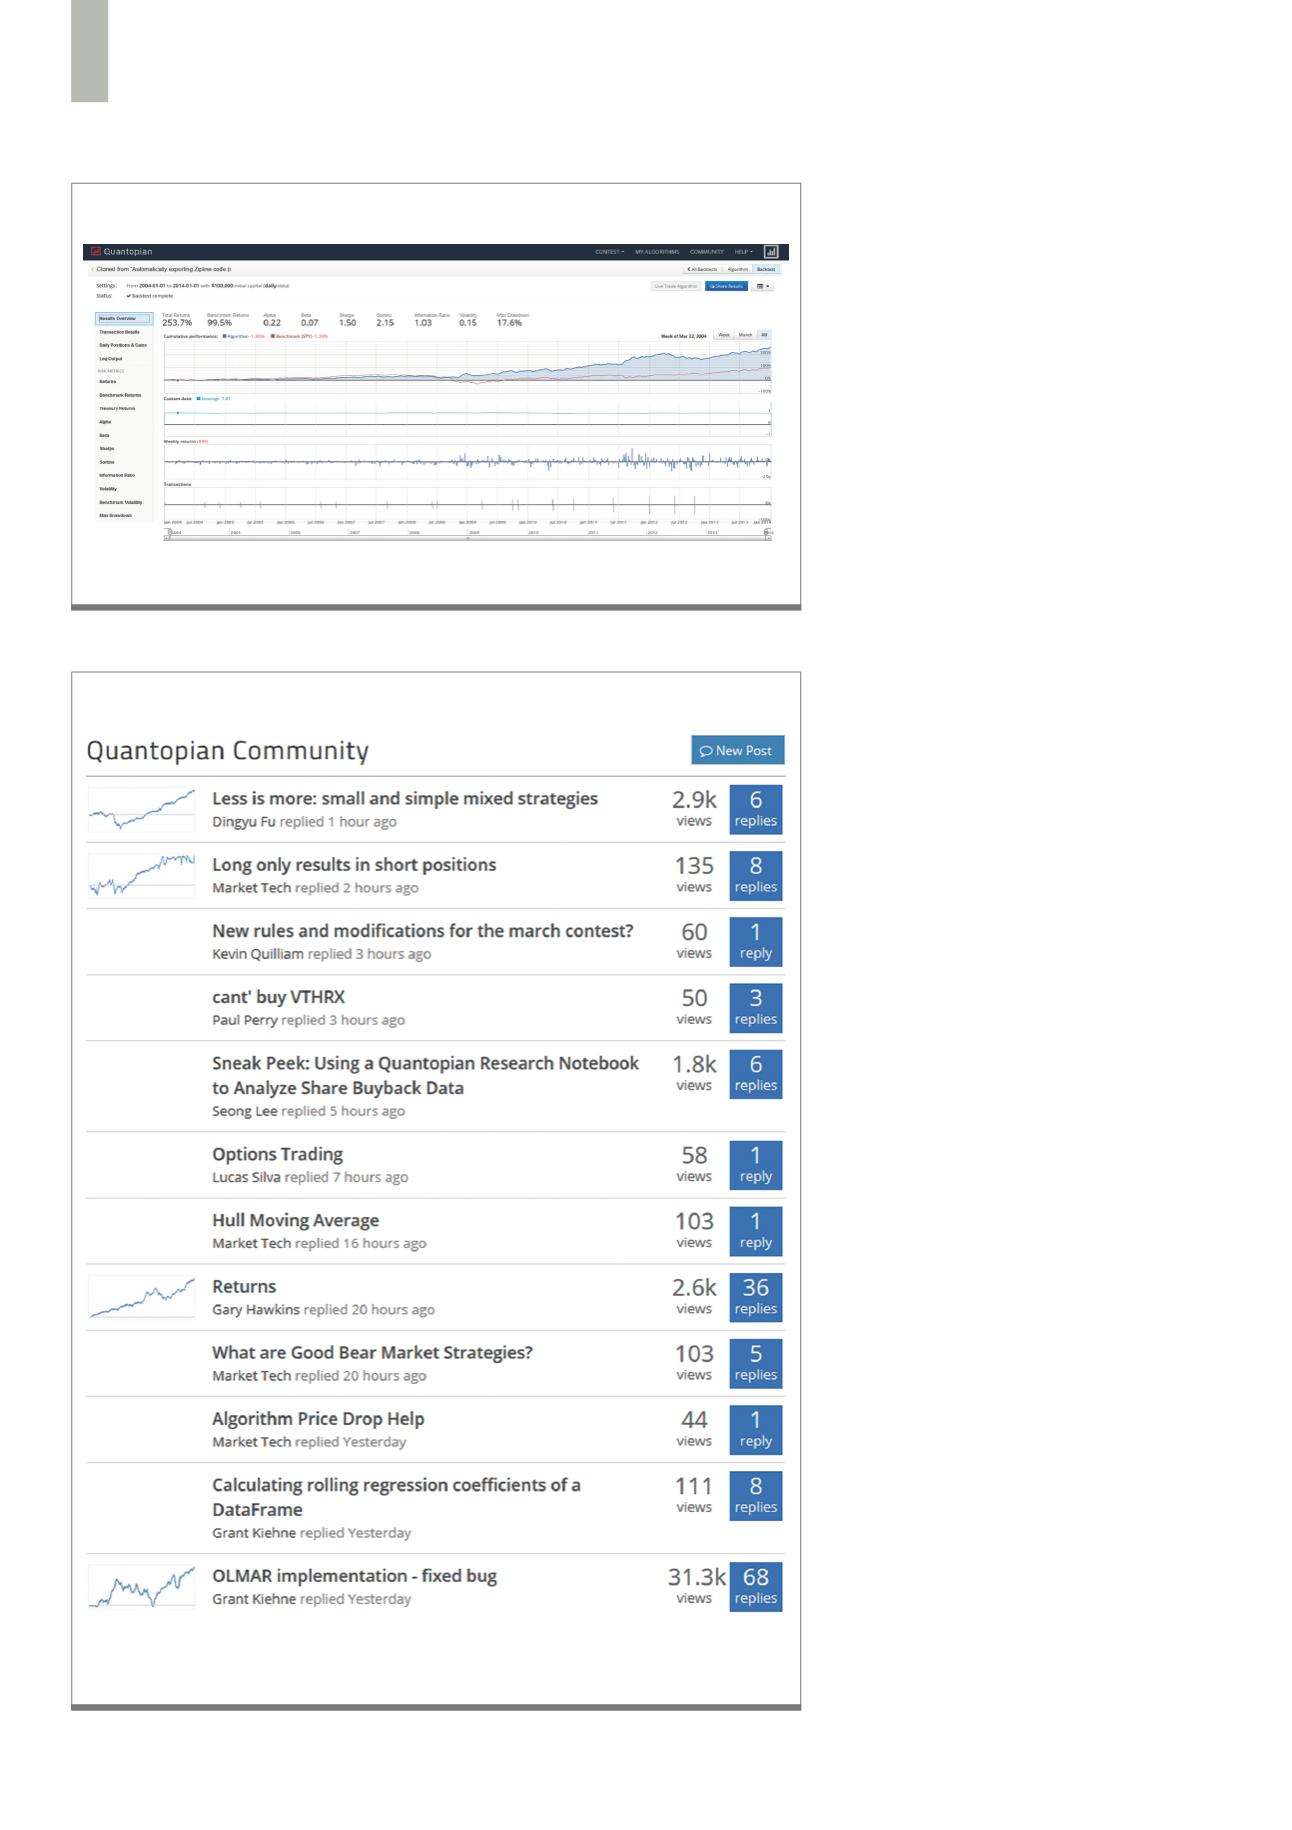
Task: Click the New Post button
Action: click(738, 750)
